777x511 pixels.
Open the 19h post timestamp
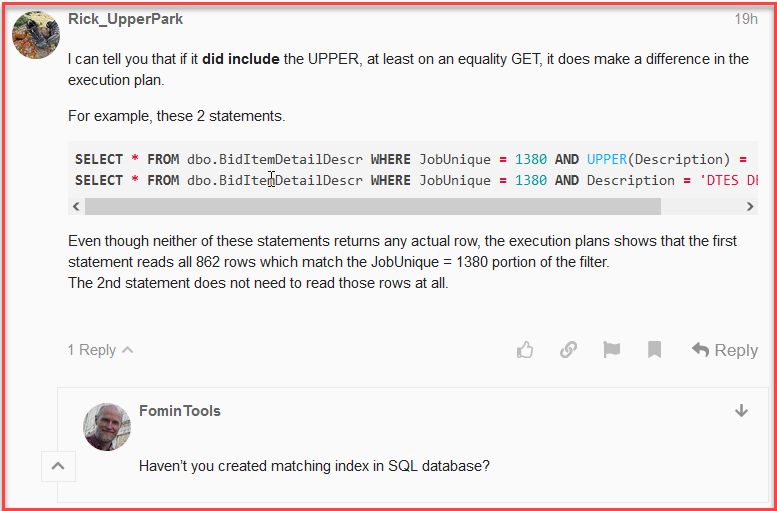click(745, 19)
